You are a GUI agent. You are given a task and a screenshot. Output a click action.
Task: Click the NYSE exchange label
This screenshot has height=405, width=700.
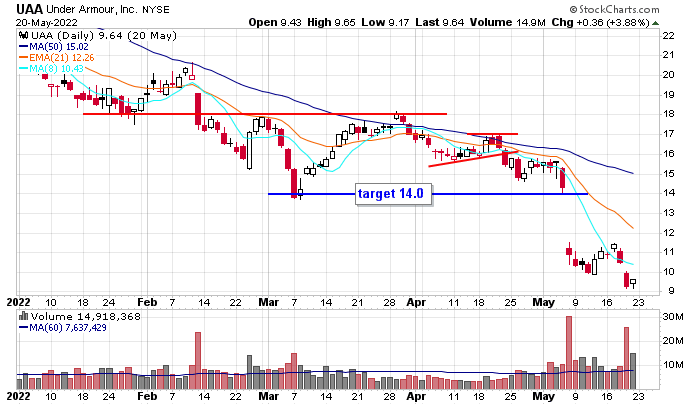pos(156,10)
